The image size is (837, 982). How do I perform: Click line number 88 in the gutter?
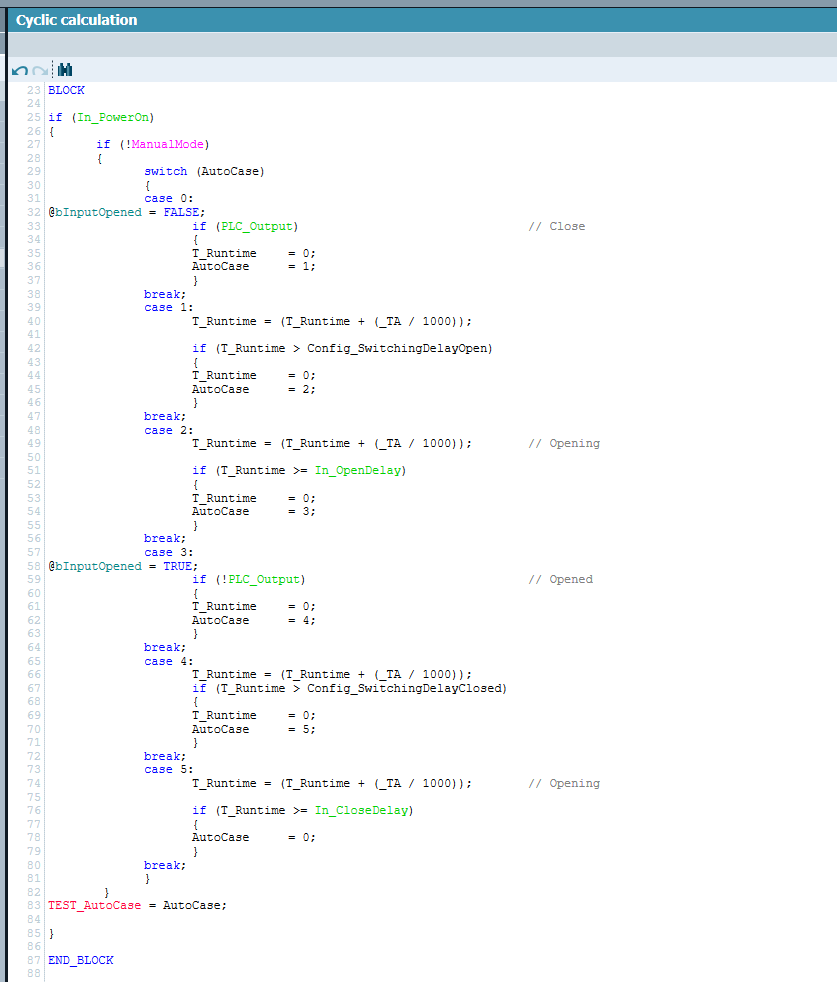point(34,973)
